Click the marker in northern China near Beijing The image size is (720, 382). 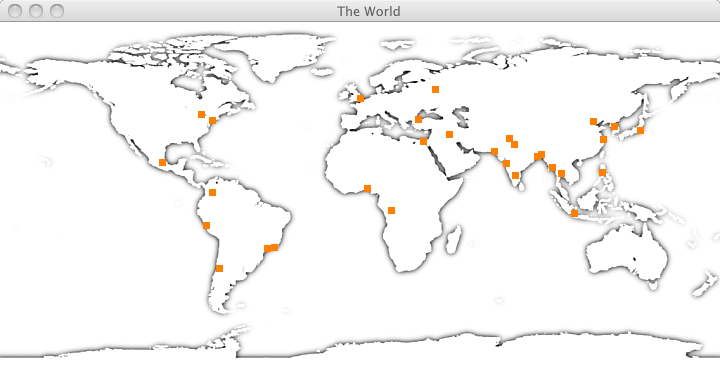pos(593,122)
